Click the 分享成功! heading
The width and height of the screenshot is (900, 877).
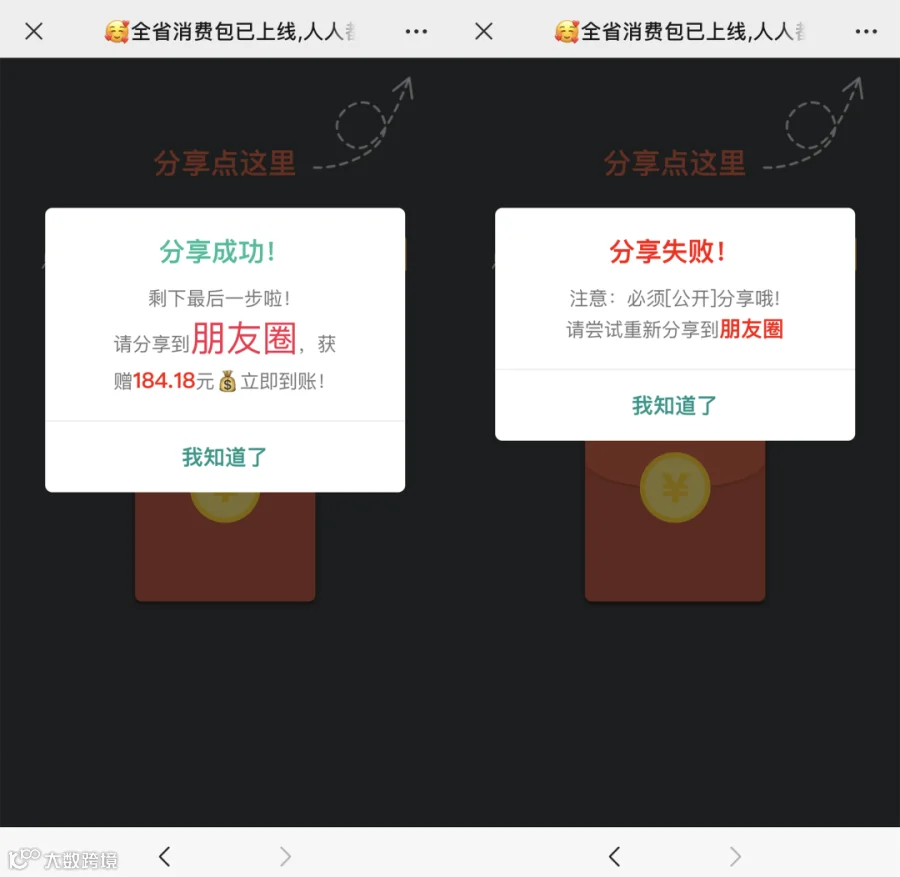click(217, 251)
